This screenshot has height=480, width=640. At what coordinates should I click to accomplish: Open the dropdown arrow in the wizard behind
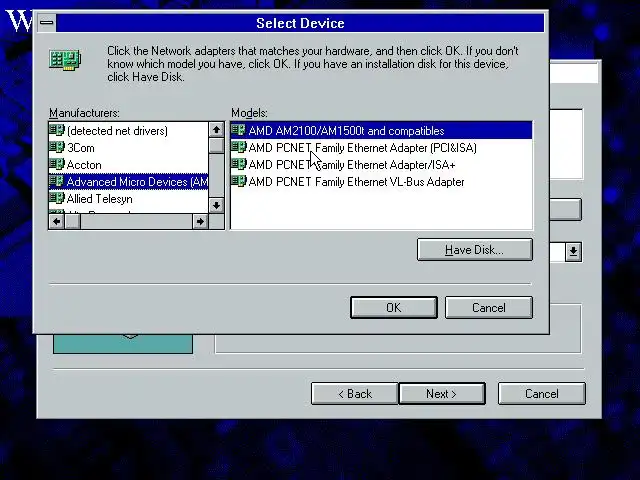point(573,251)
